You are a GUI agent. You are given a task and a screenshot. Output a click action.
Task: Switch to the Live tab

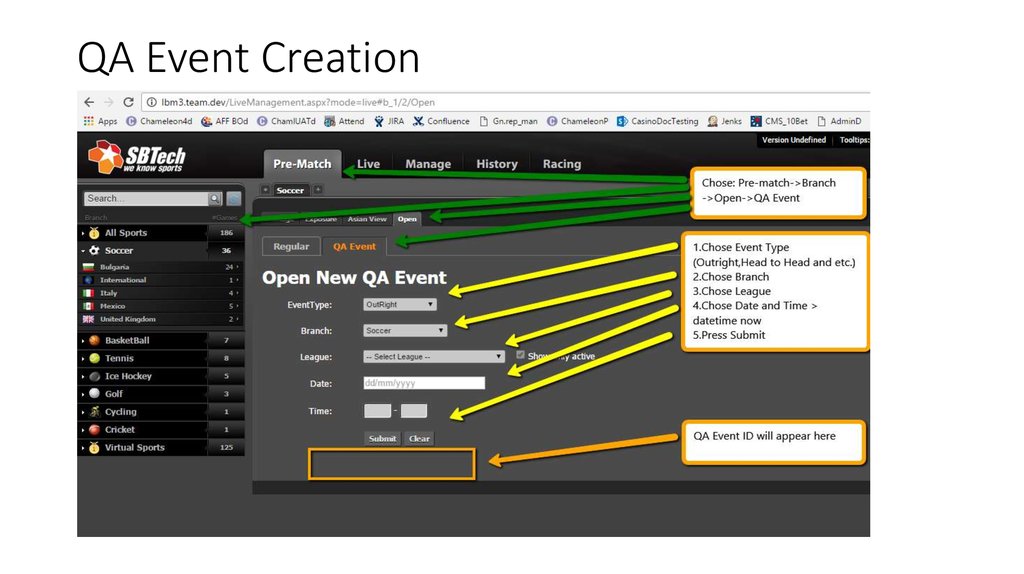(368, 164)
